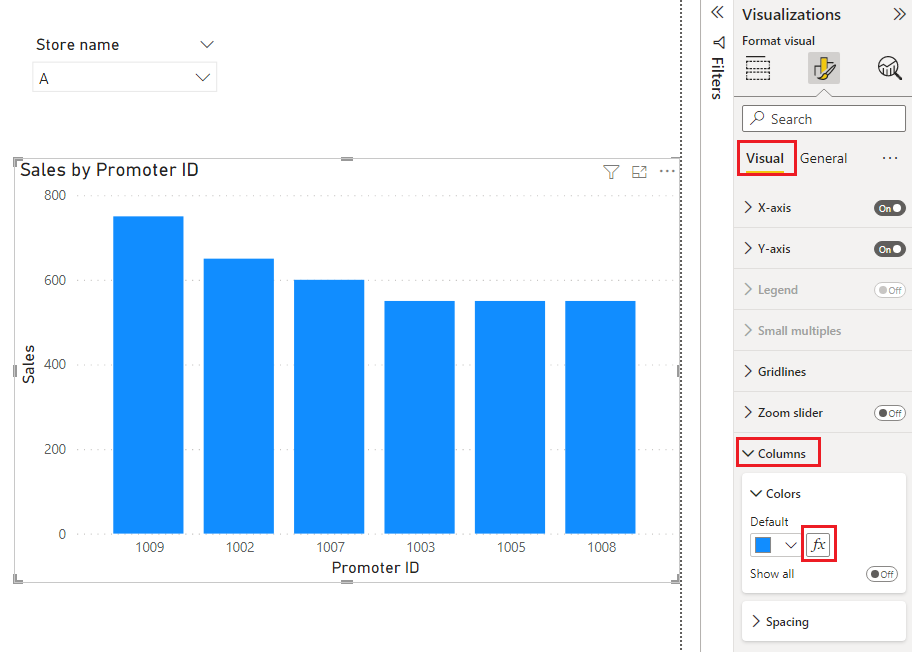912x652 pixels.
Task: Collapse Filters pane with double left chevron
Action: pyautogui.click(x=717, y=12)
